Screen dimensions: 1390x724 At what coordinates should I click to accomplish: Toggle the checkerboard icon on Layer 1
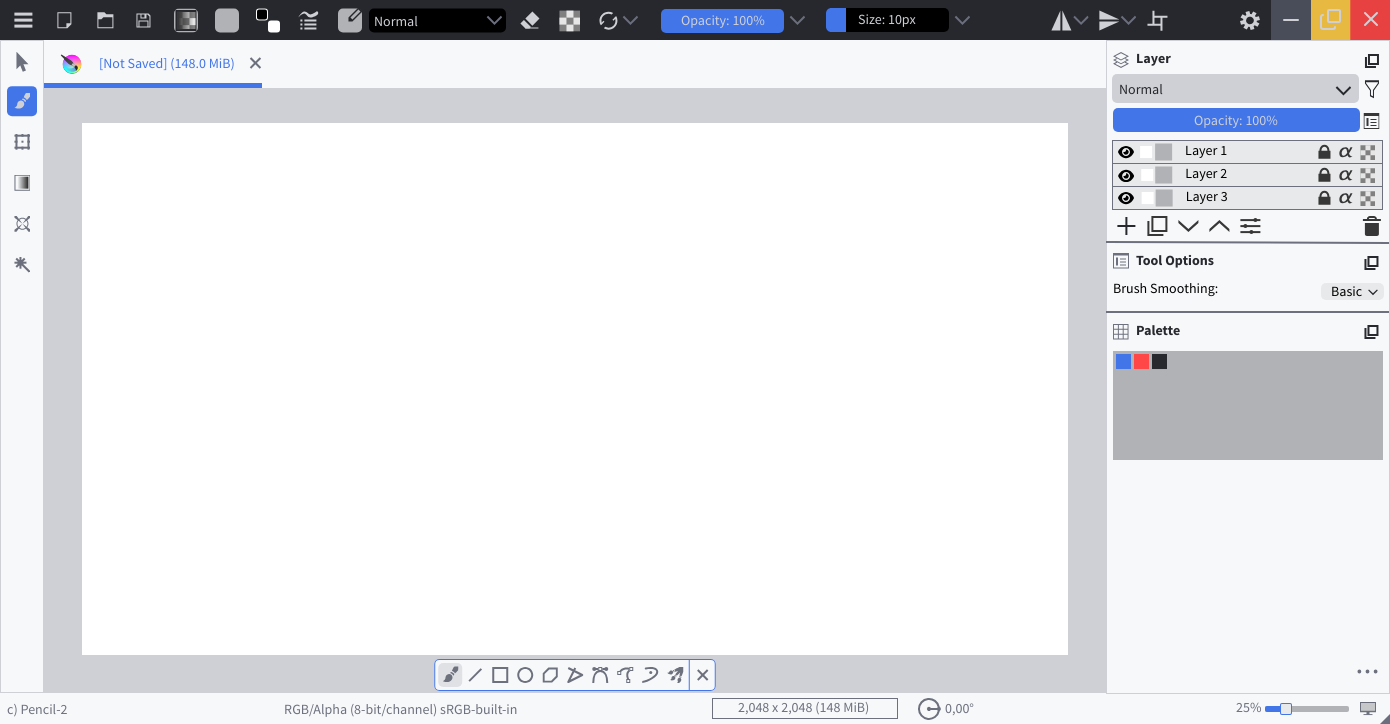click(1368, 152)
